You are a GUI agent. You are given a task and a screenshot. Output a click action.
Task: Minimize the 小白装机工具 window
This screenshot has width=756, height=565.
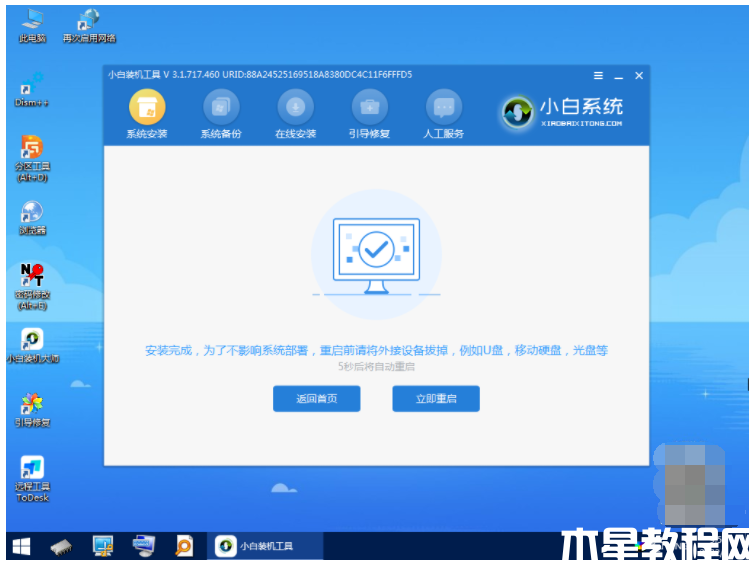coord(619,76)
